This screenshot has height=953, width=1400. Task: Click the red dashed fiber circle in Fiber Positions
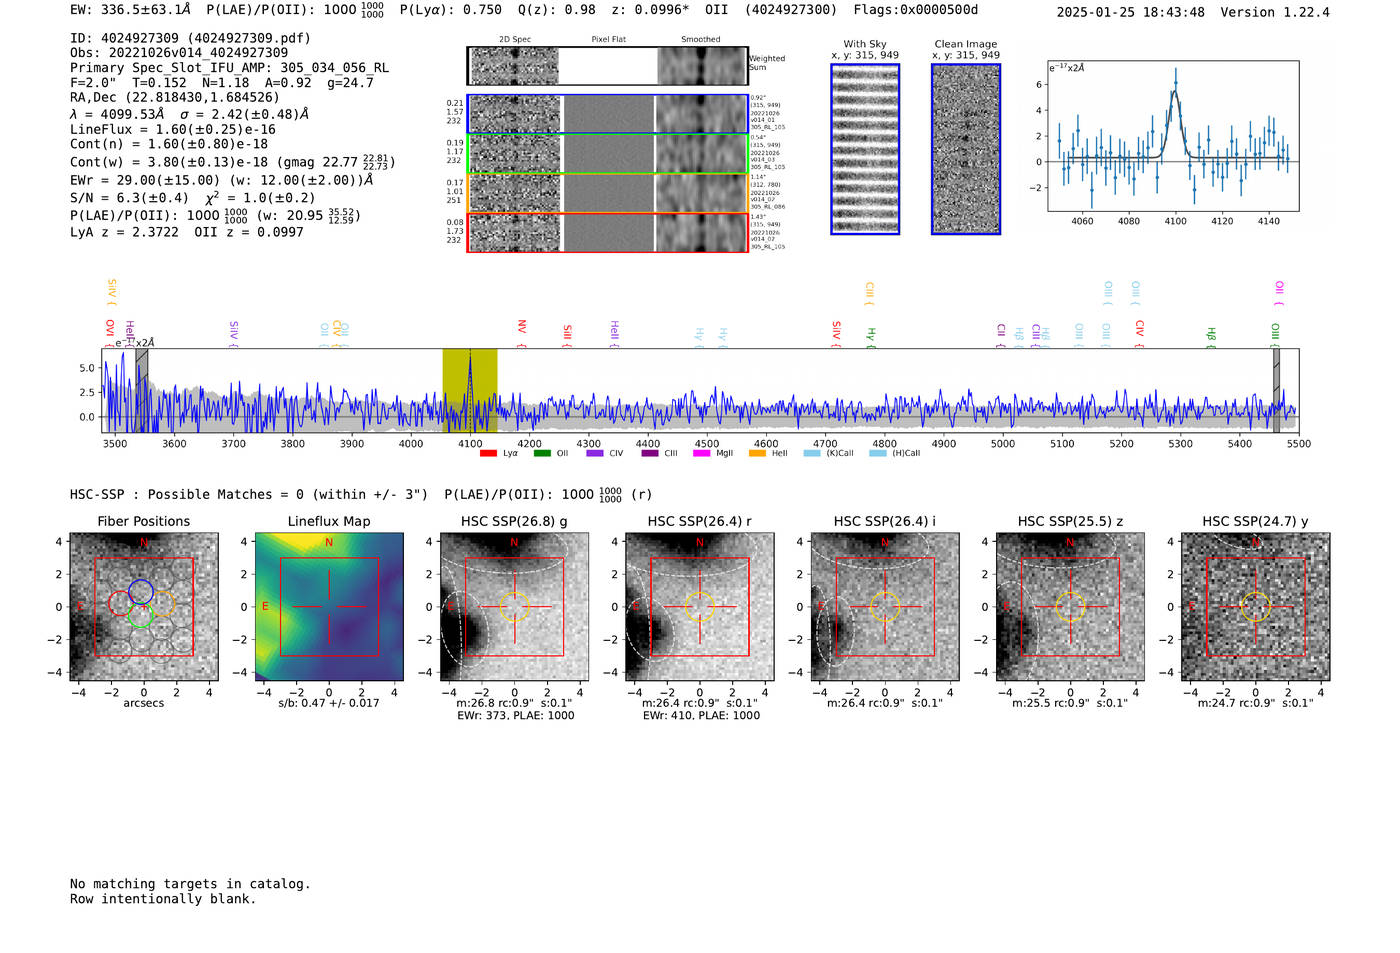(119, 603)
